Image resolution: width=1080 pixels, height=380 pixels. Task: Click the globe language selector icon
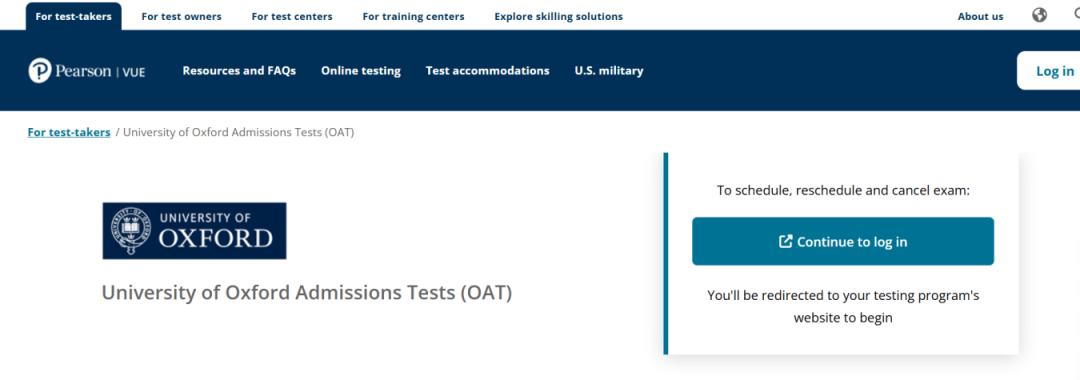point(1039,15)
